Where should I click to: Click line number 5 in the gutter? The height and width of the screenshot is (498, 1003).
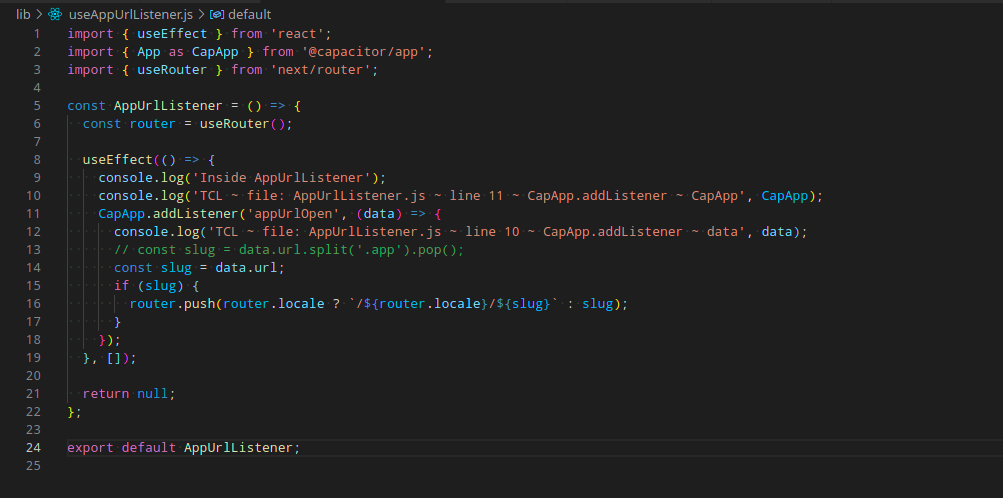point(36,105)
